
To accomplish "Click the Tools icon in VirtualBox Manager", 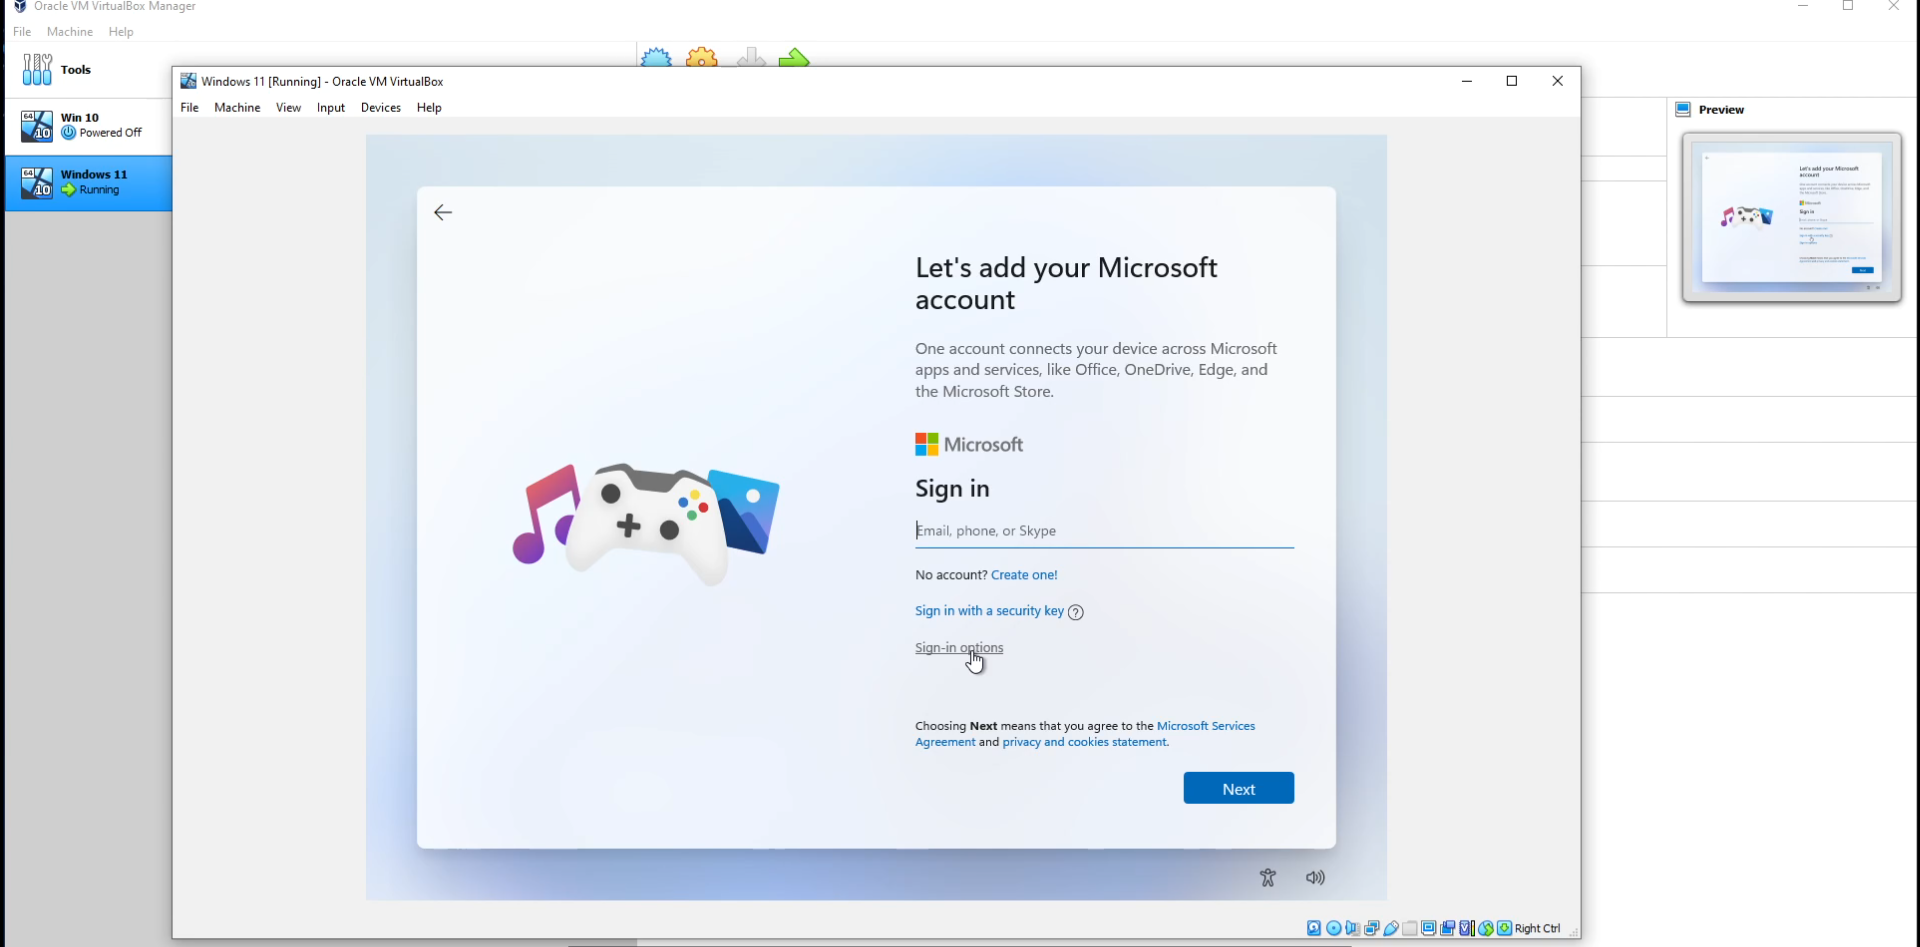I will click(37, 69).
